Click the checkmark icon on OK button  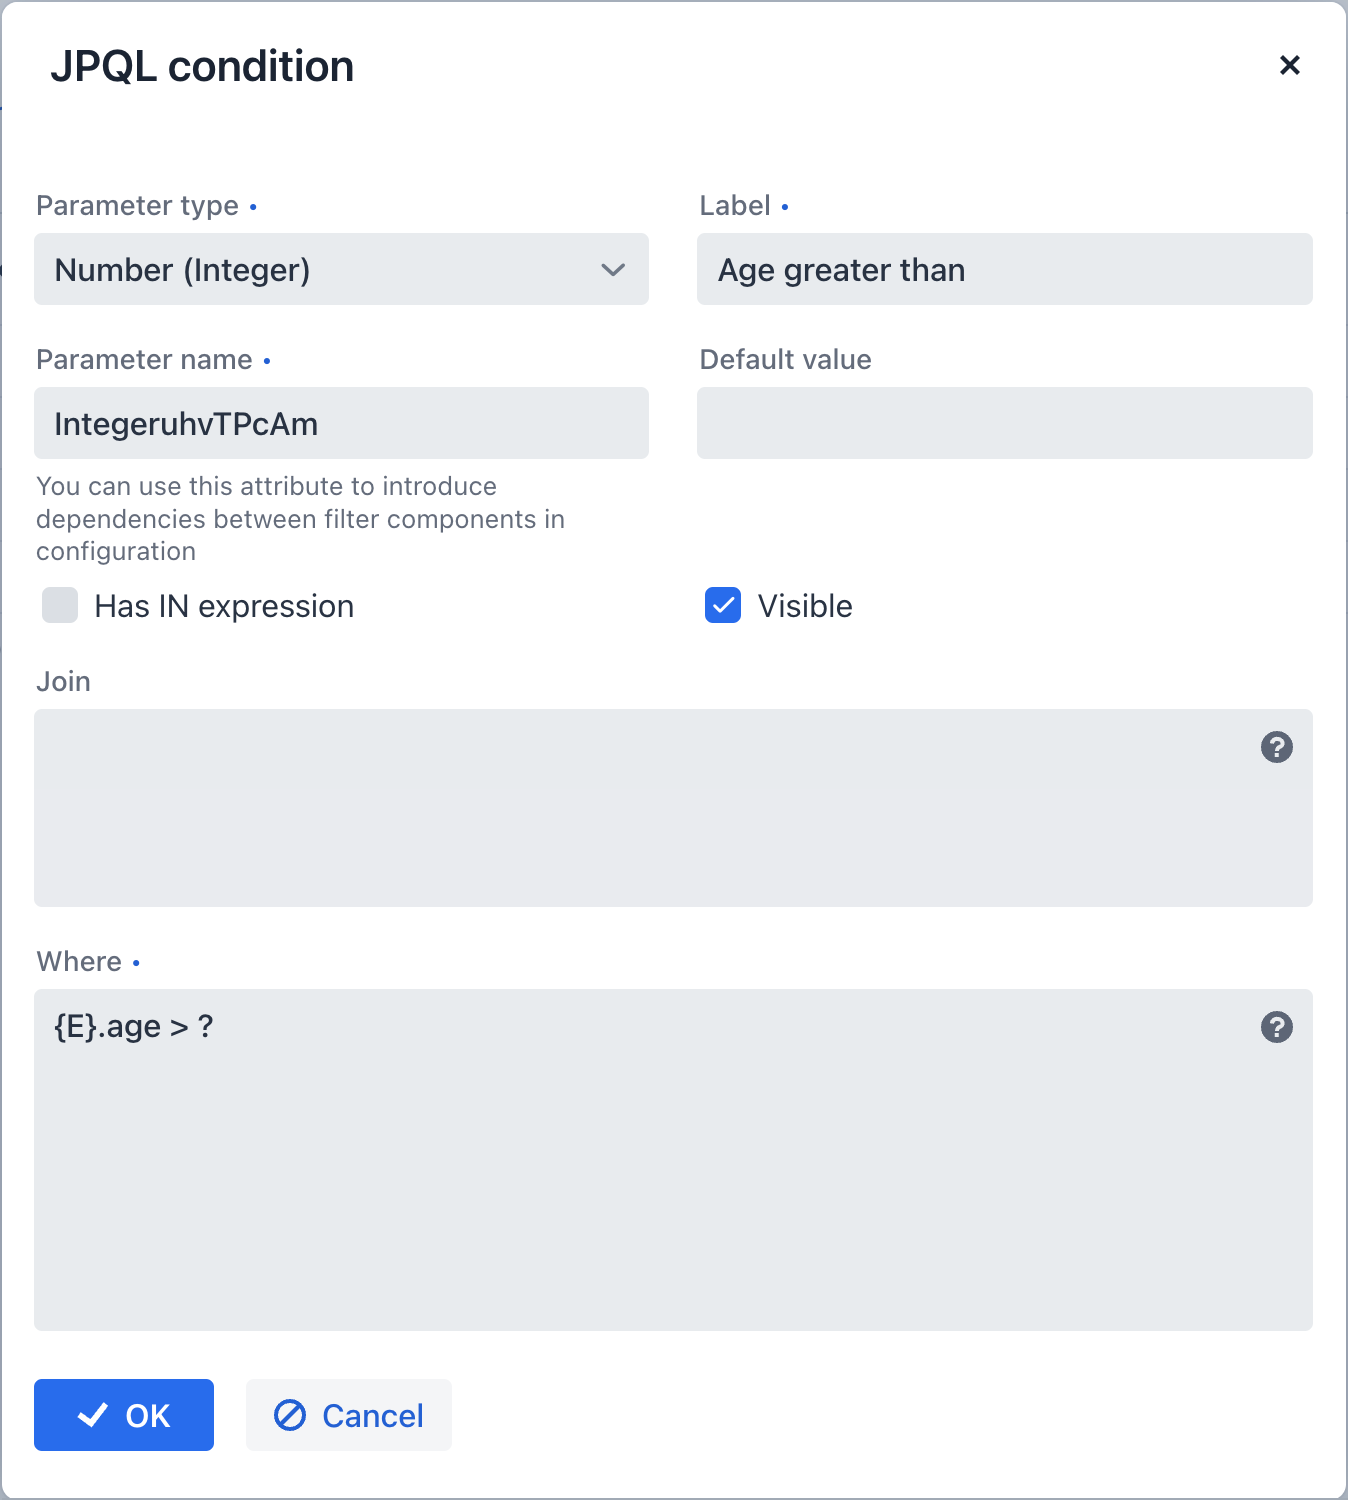(92, 1415)
